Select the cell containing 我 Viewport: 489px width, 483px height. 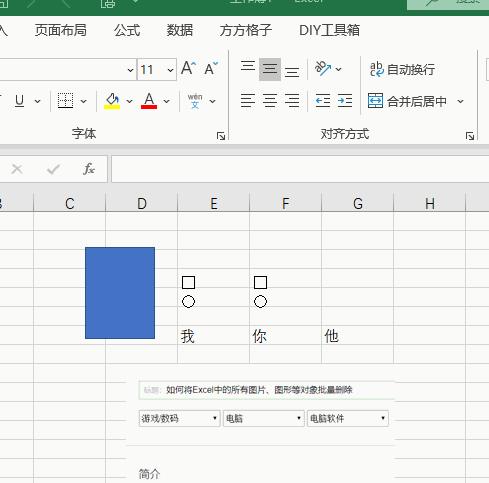(x=214, y=335)
